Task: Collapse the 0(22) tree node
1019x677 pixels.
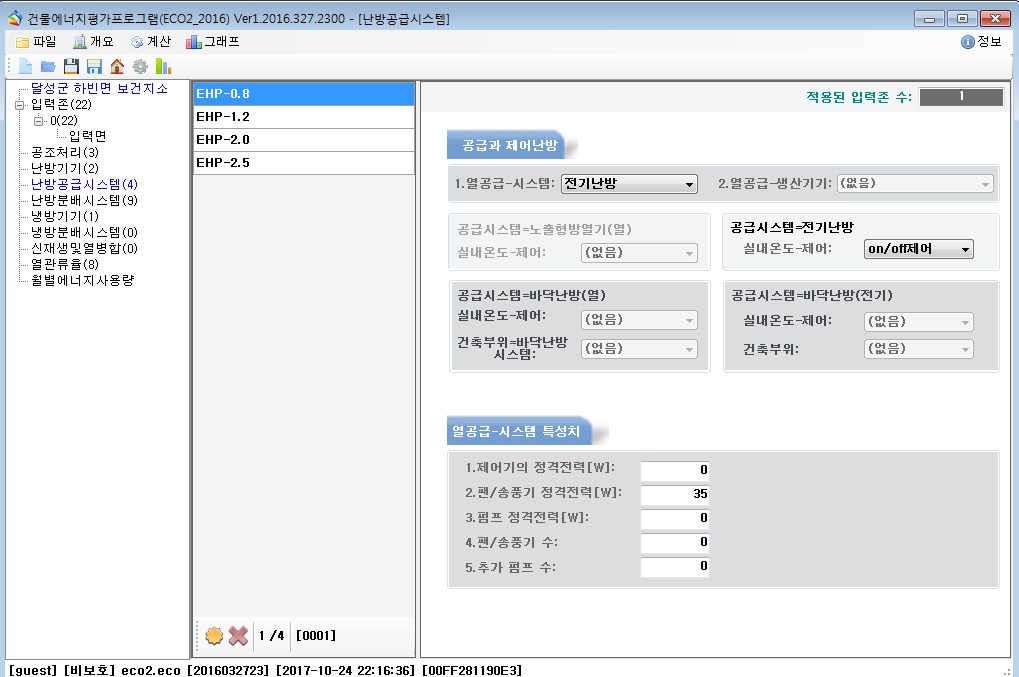Action: [x=39, y=121]
